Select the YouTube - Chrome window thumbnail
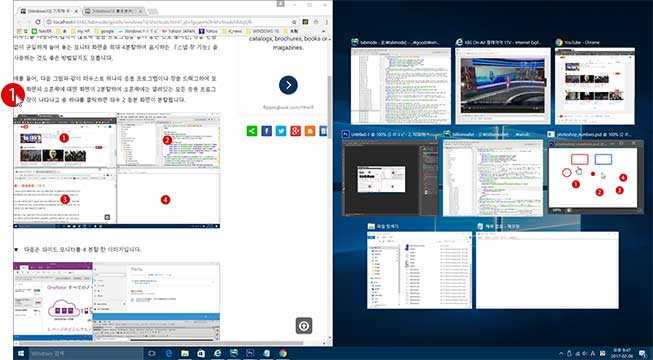653x360 pixels. click(595, 86)
